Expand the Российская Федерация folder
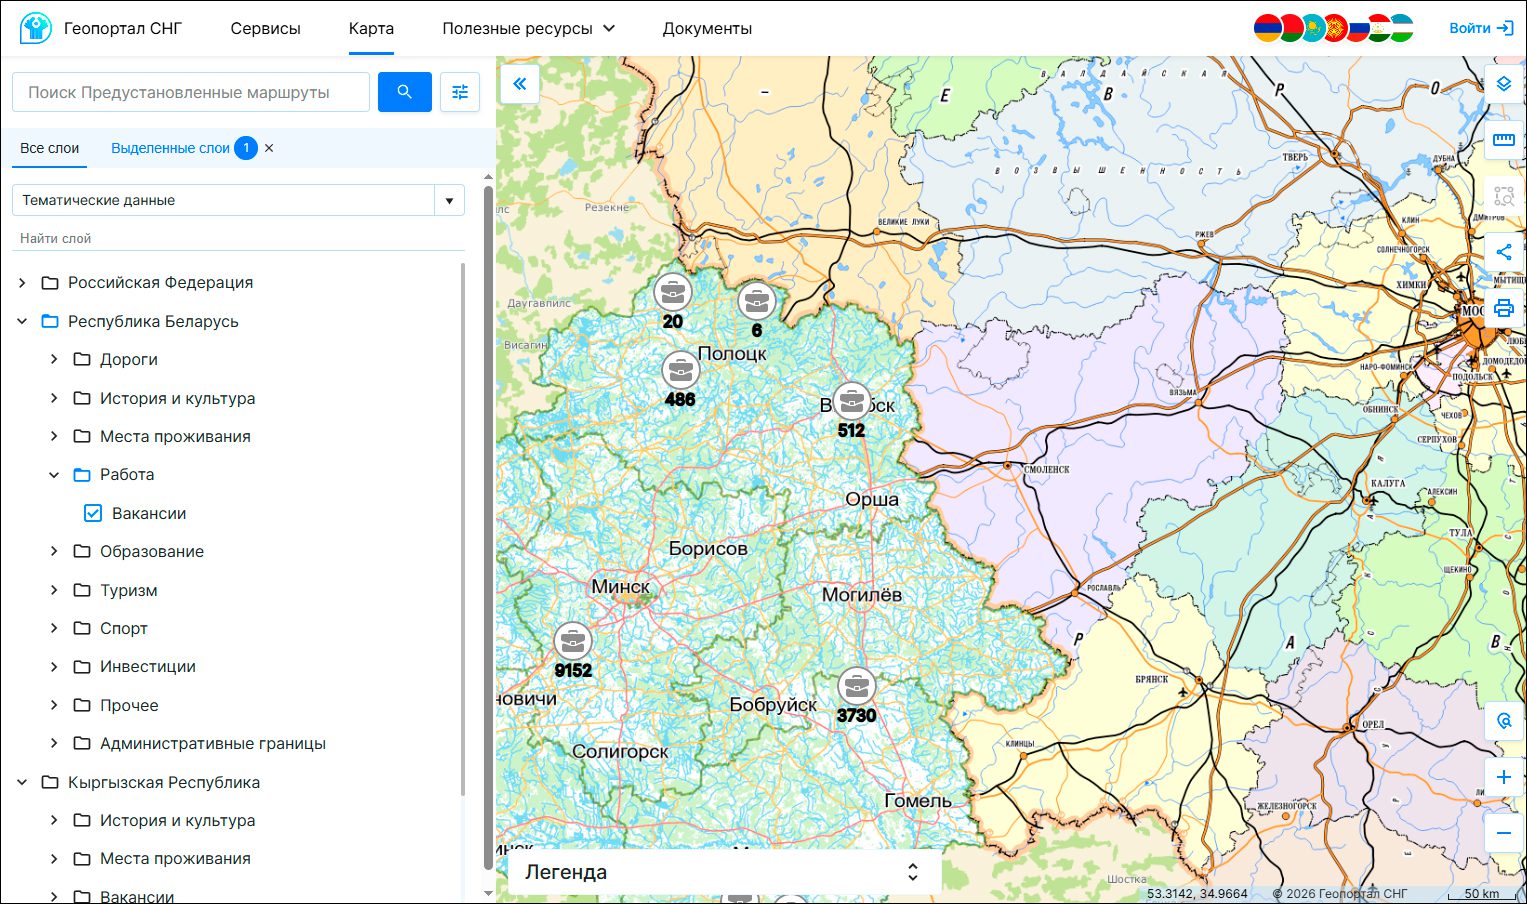Viewport: 1527px width, 904px height. tap(22, 283)
